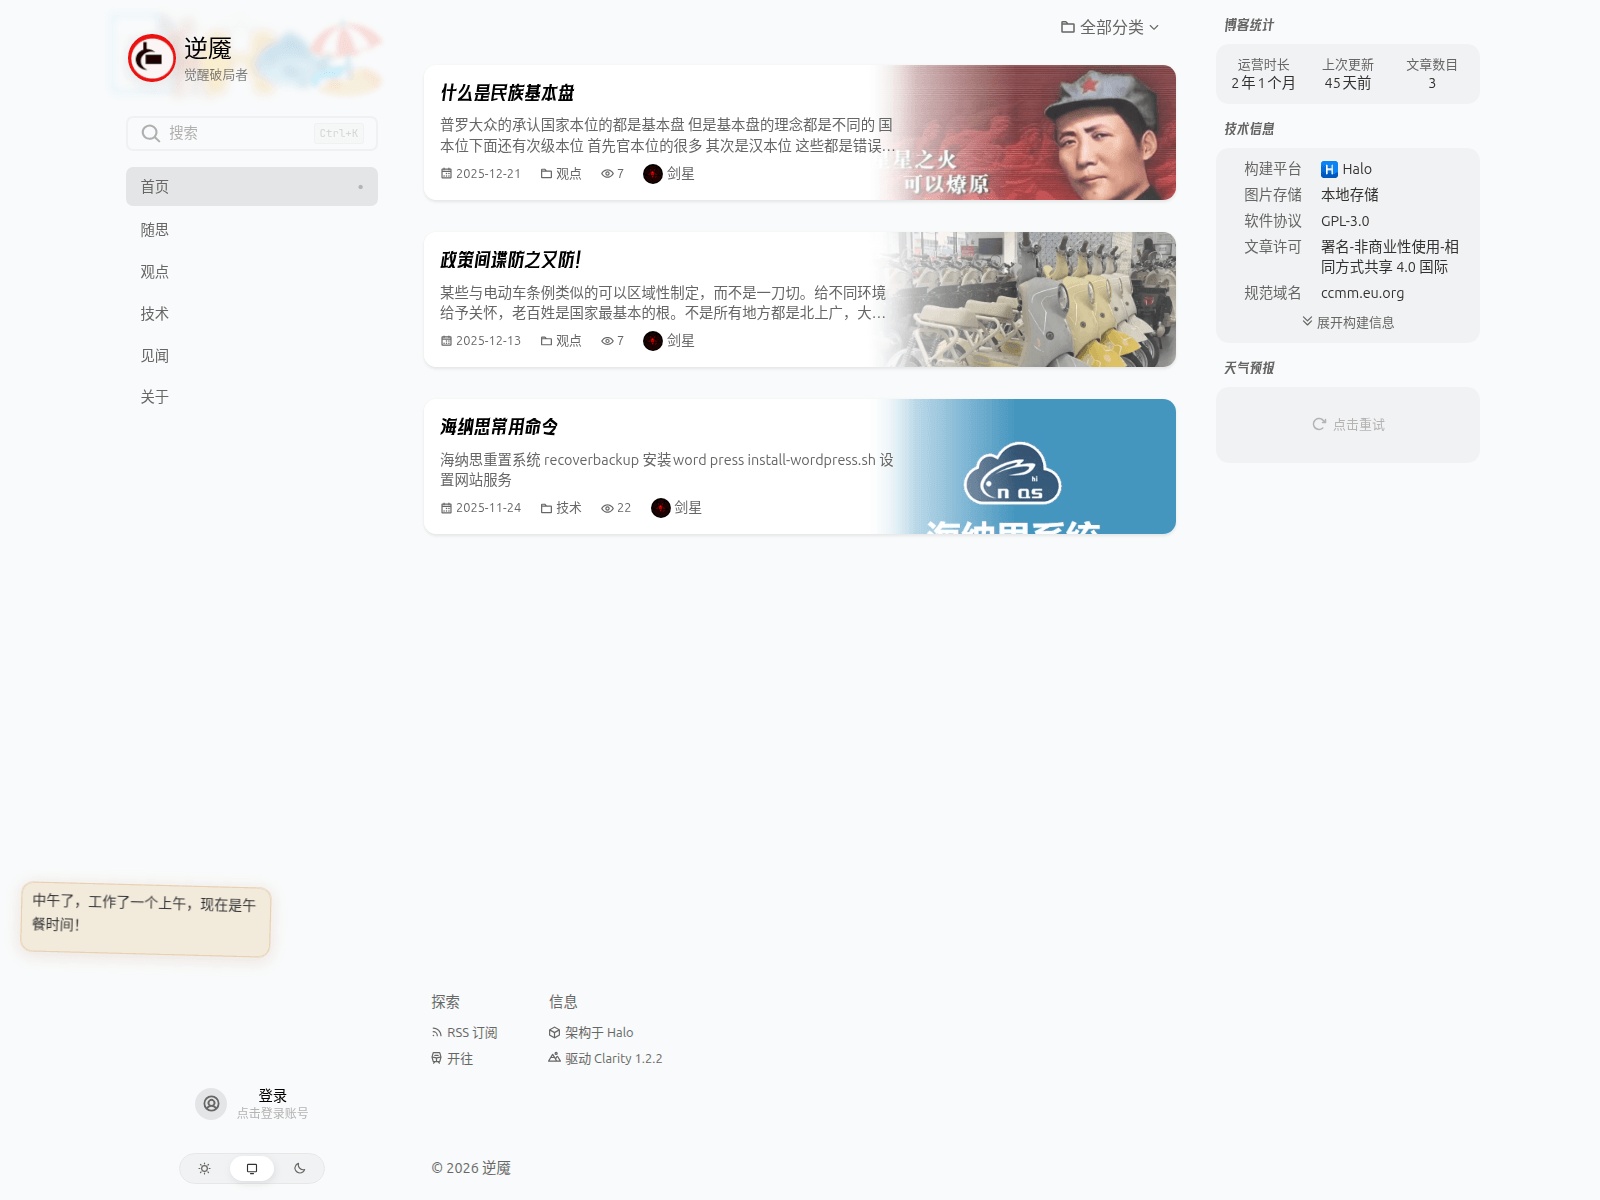
Task: Click the author avatar on 政策间谍防之又防 post
Action: 653,341
